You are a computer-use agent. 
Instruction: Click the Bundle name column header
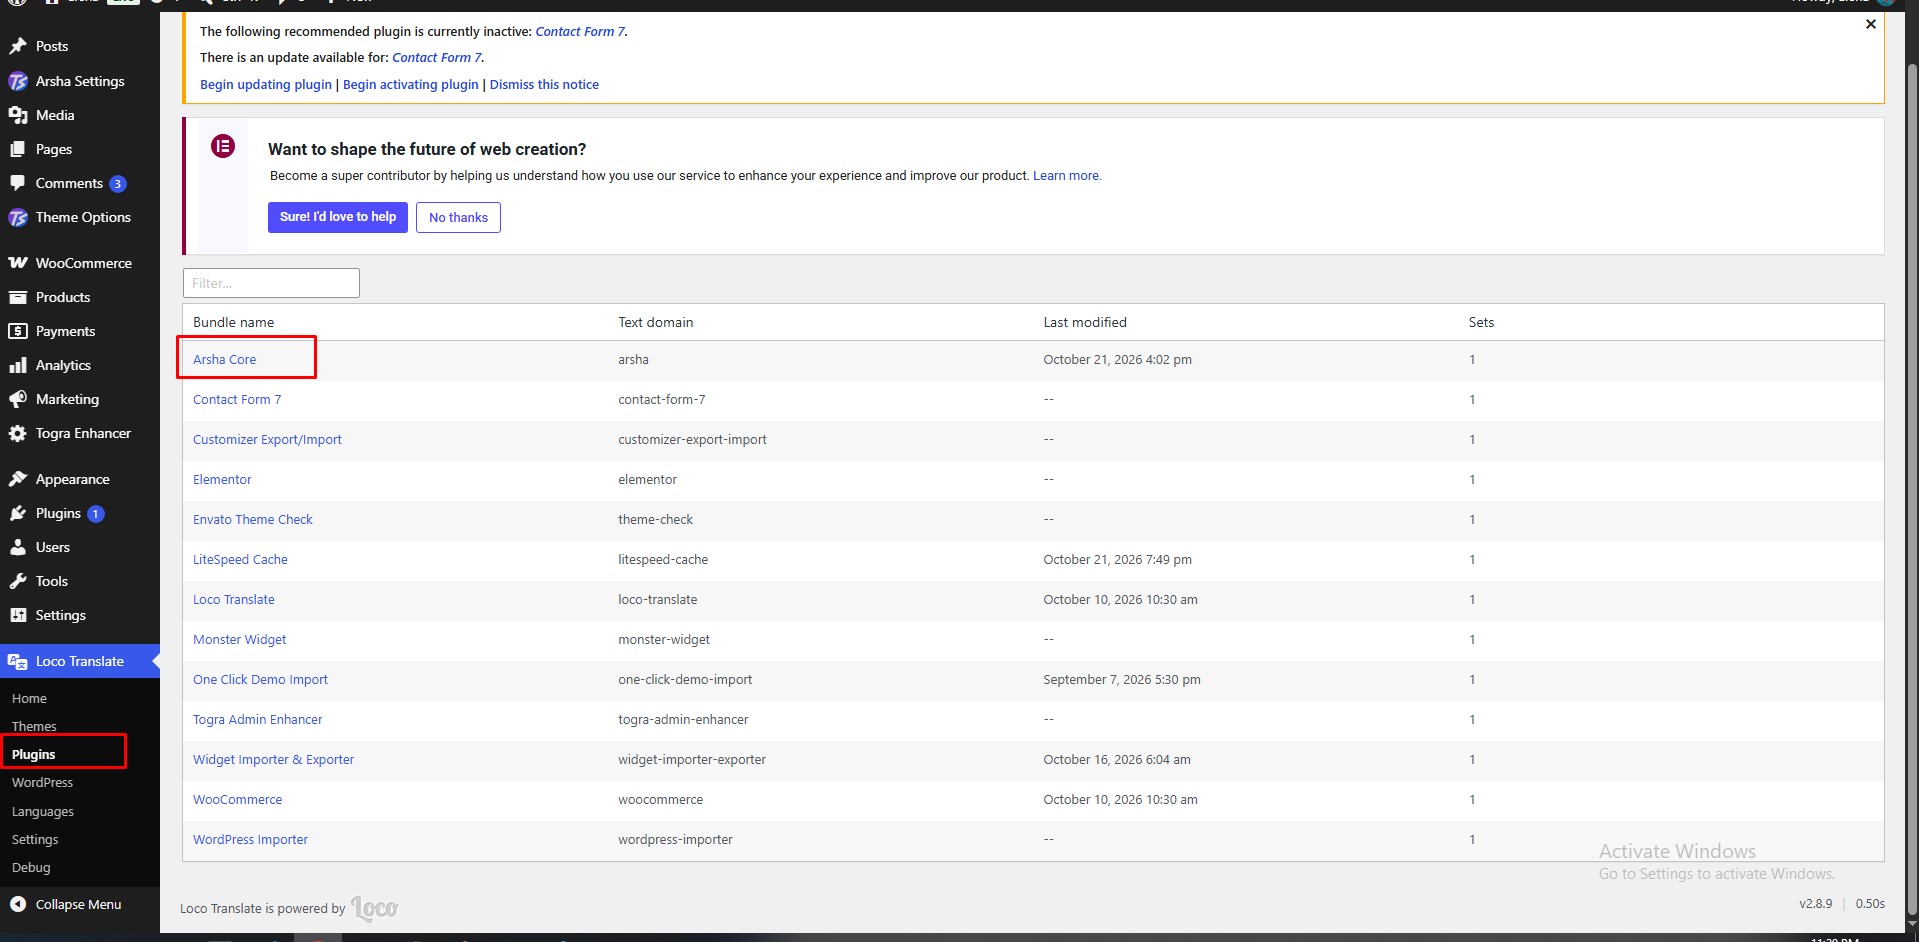coord(233,322)
